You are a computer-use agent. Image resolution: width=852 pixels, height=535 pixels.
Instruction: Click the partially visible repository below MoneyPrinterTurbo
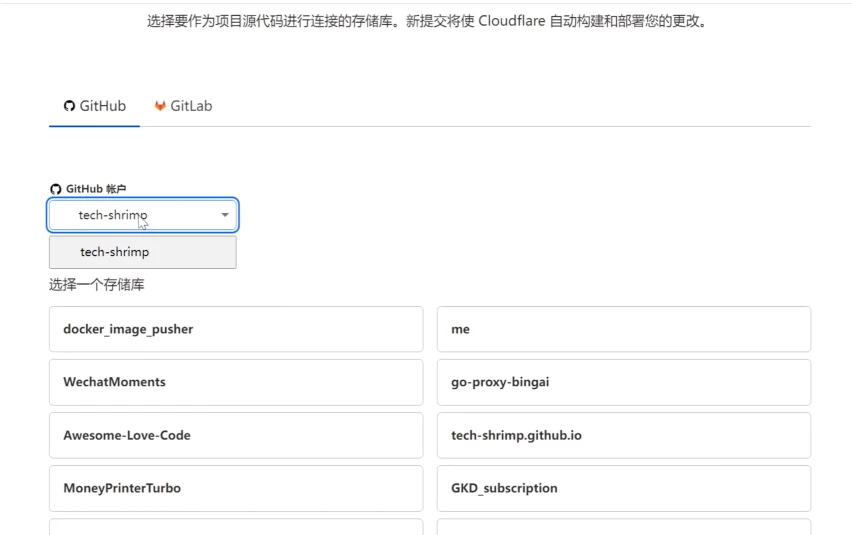pyautogui.click(x=236, y=527)
